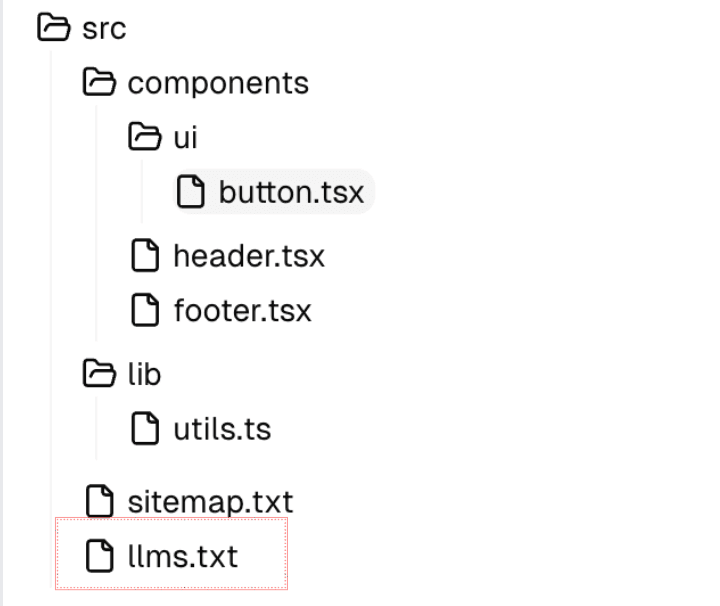Image resolution: width=720 pixels, height=606 pixels.
Task: Click the file icon beside footer.tsx
Action: [x=146, y=310]
